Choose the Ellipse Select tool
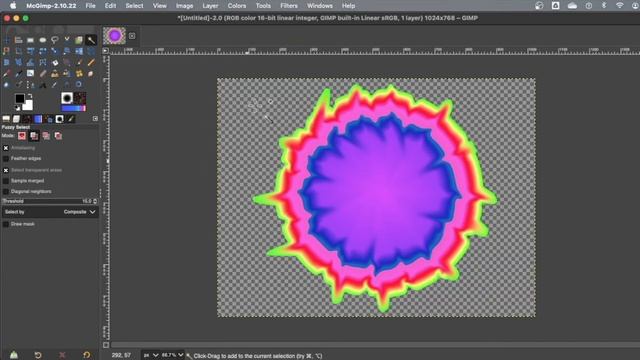The image size is (640, 360). (x=42, y=40)
